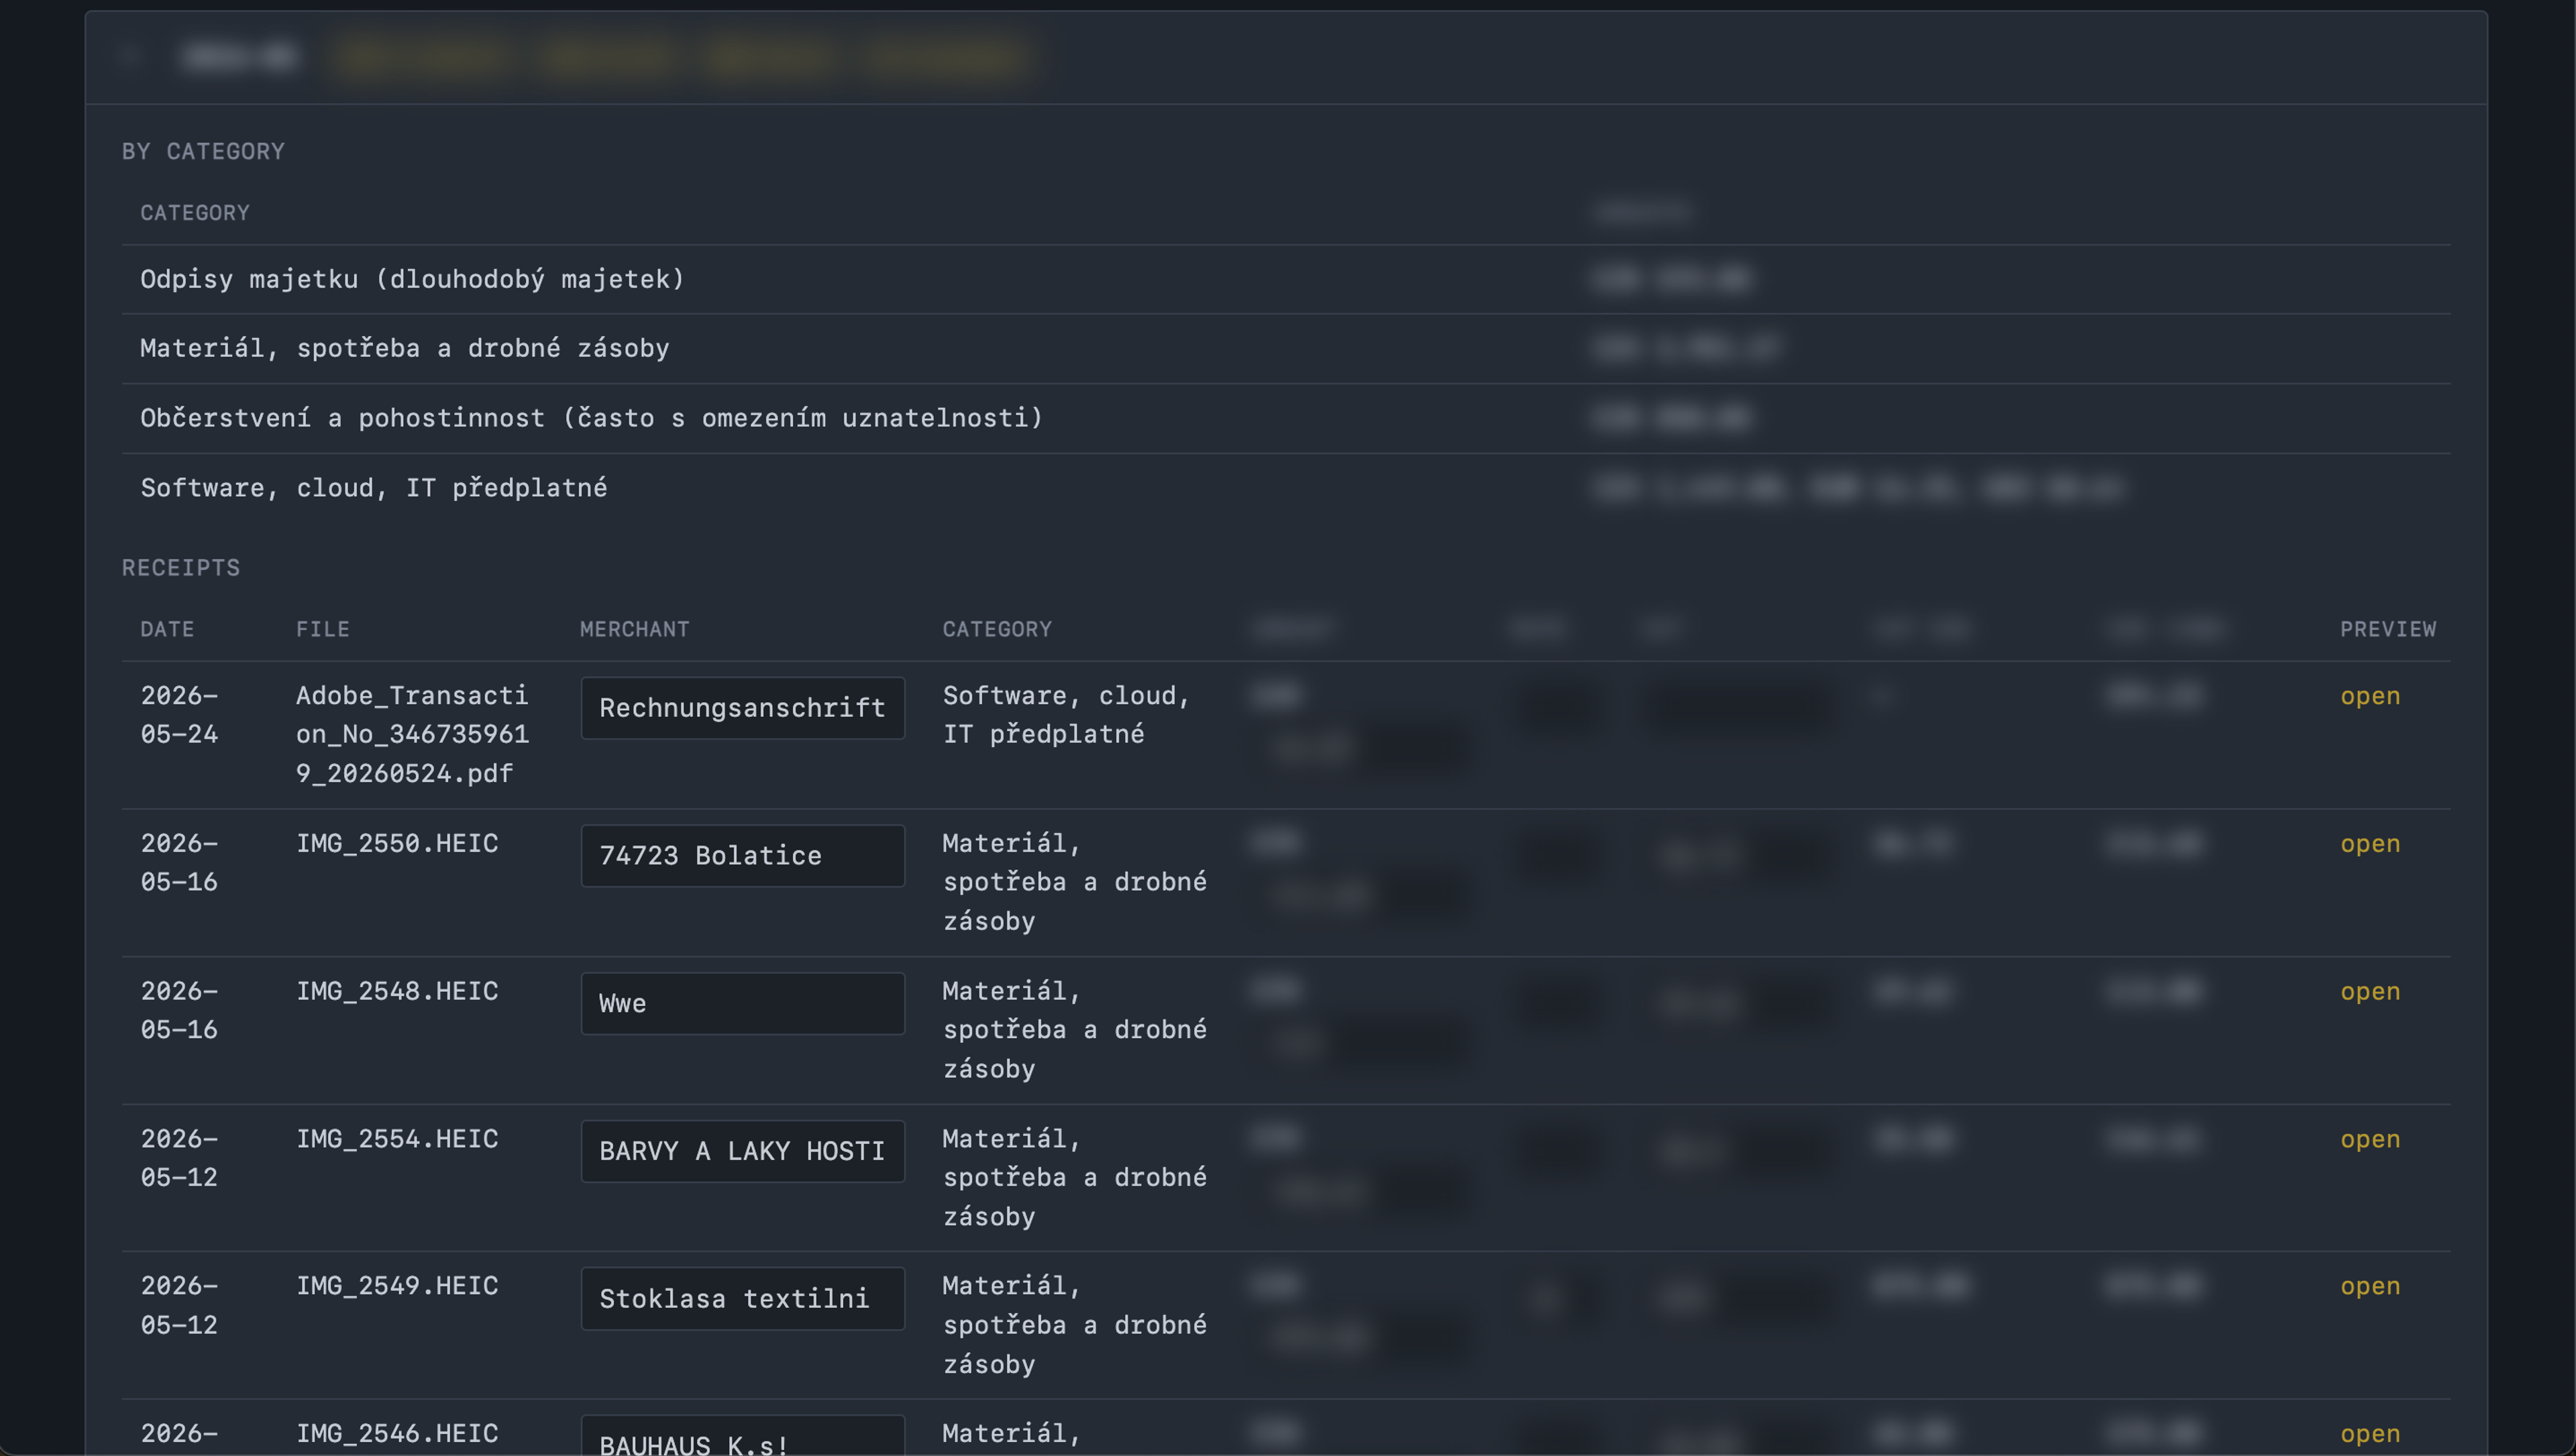Screen dimensions: 2576x1456
Task: Open preview for IMG_2548.HEIC receipt
Action: [x=2369, y=992]
